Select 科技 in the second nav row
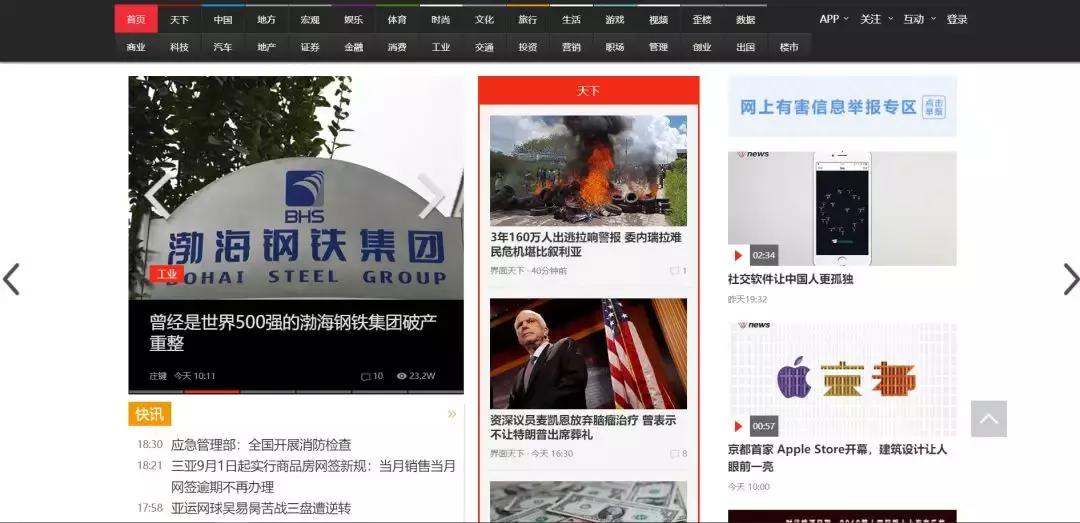This screenshot has height=523, width=1080. (179, 47)
